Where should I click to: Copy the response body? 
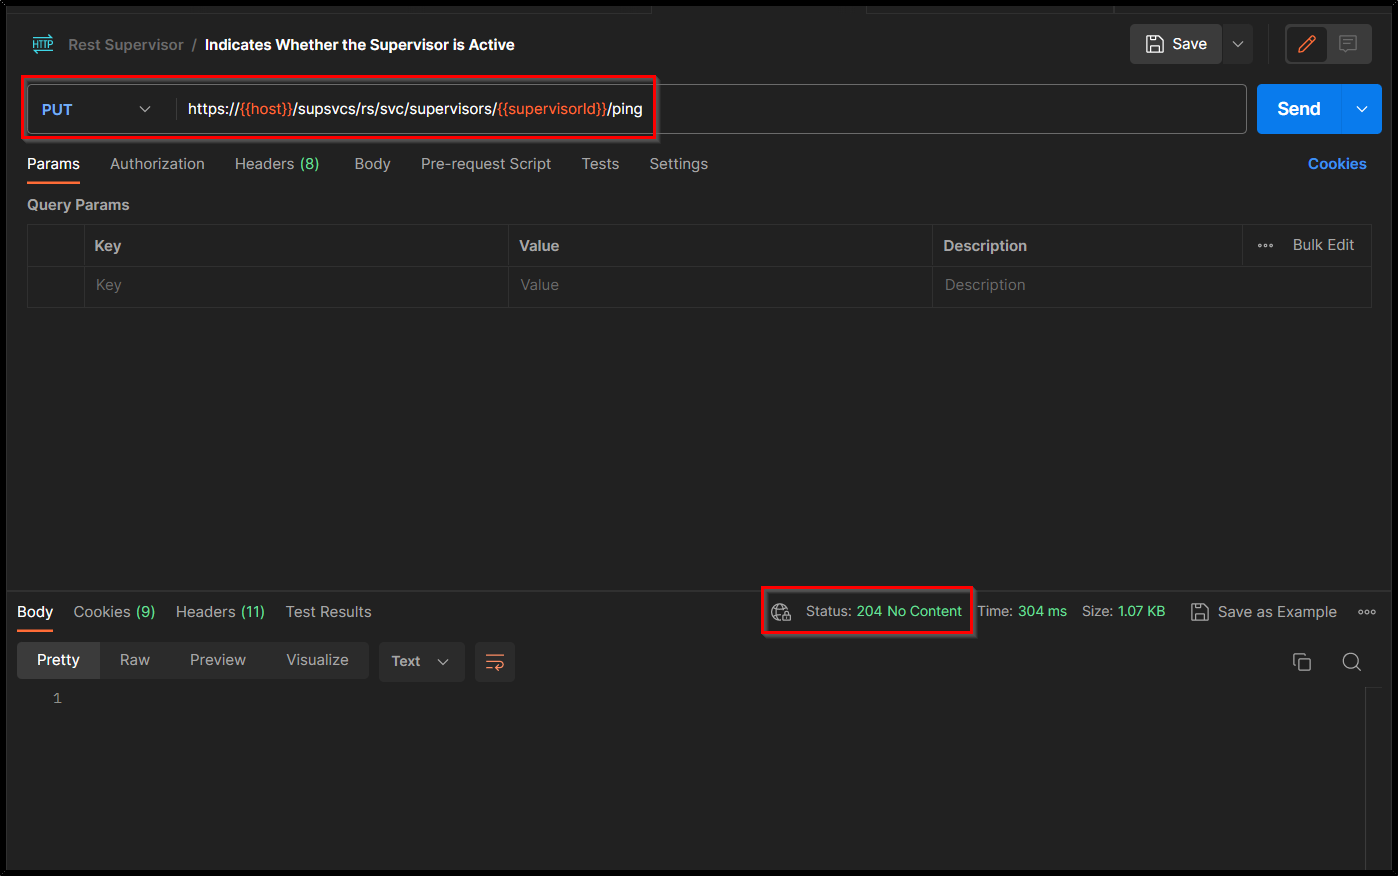coord(1302,662)
